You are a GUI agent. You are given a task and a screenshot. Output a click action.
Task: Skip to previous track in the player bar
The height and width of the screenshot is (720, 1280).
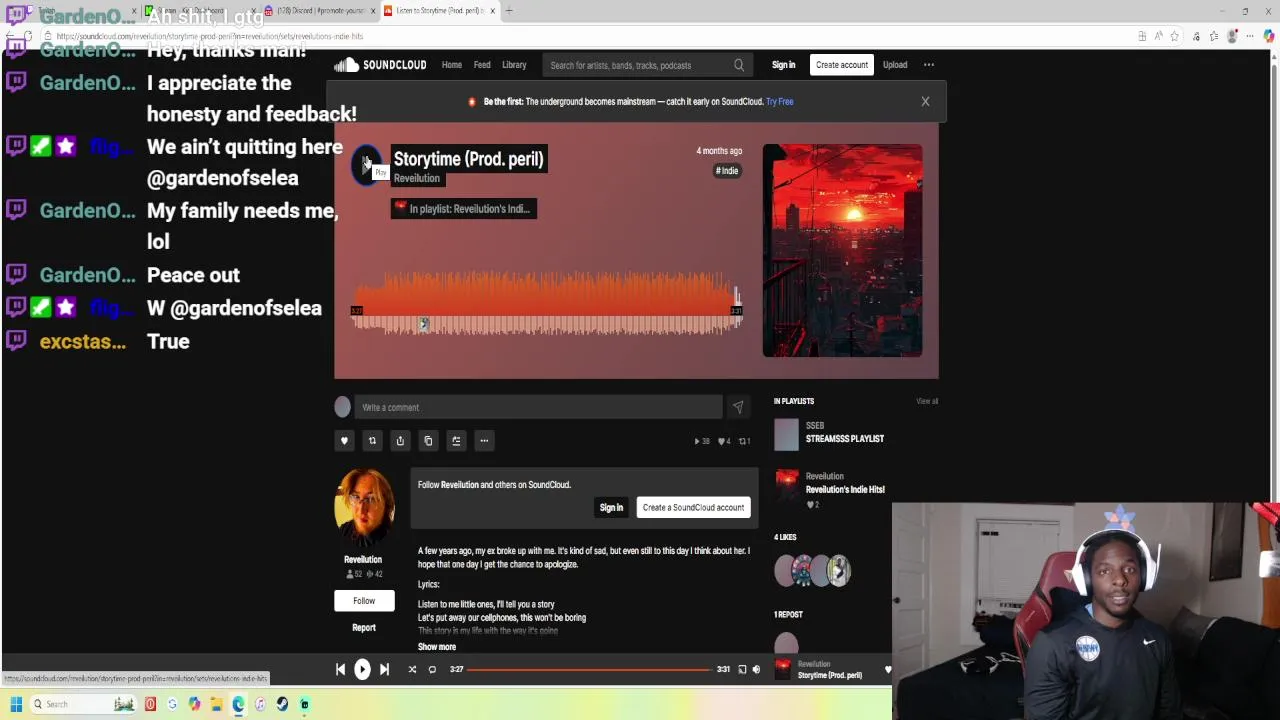(340, 670)
